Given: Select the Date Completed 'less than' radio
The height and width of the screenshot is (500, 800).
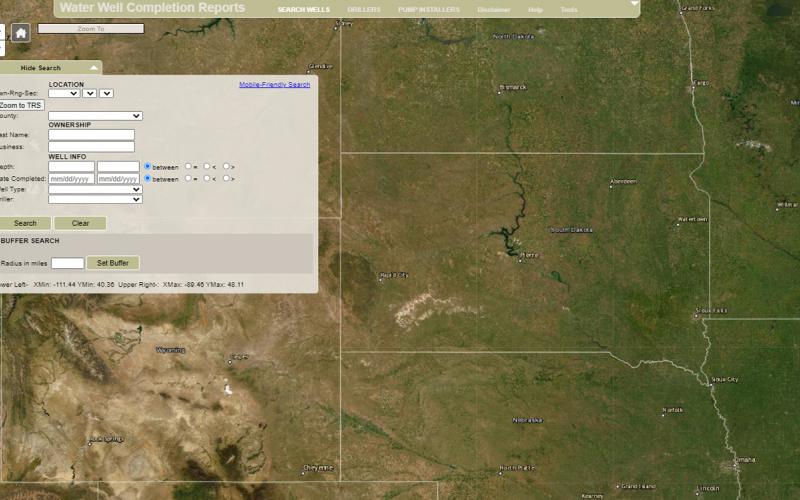Looking at the screenshot, I should coord(207,179).
